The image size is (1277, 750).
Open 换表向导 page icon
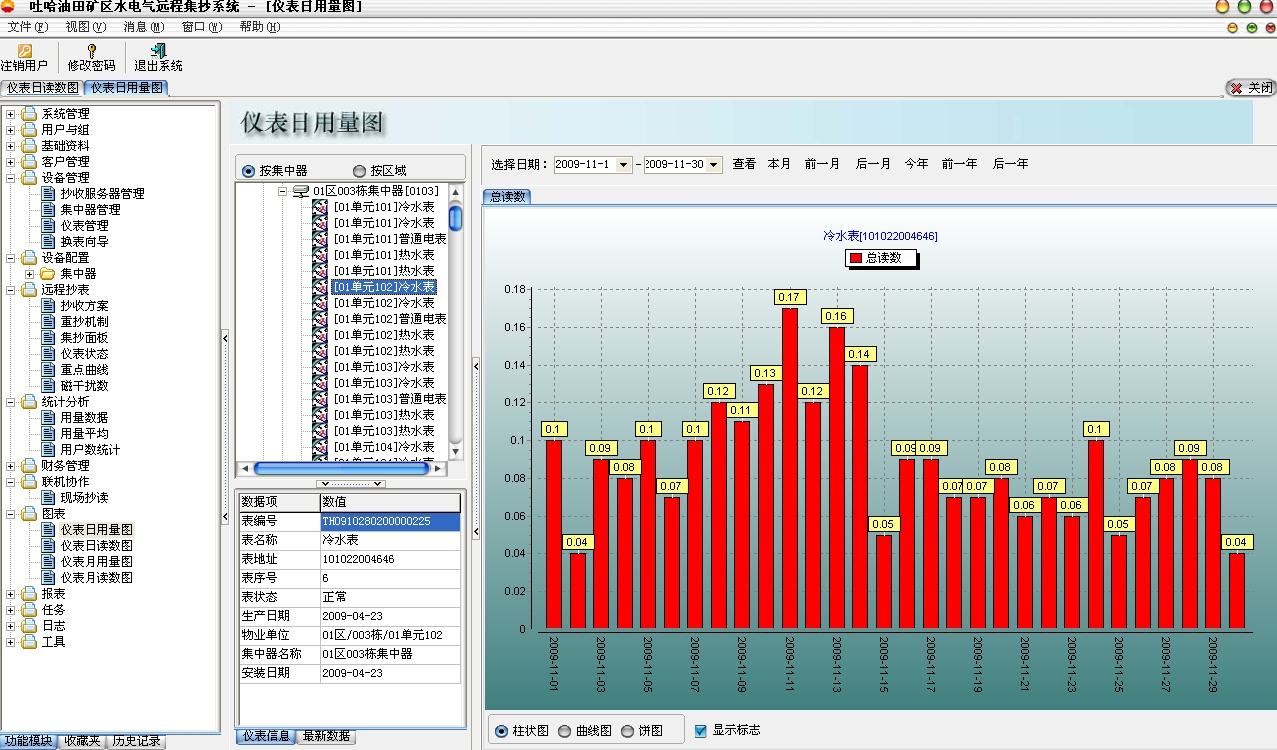pyautogui.click(x=49, y=242)
